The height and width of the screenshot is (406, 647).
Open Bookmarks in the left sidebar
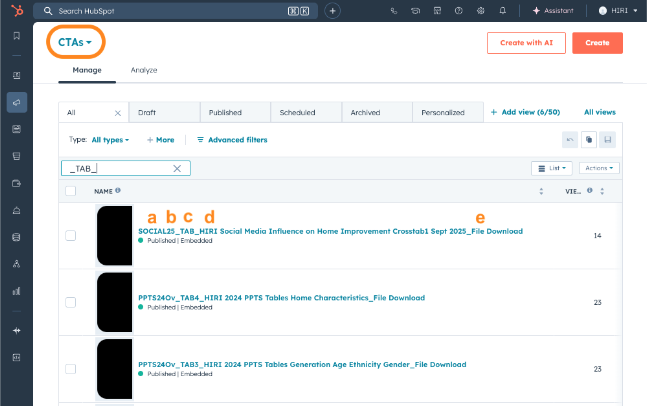[x=16, y=36]
